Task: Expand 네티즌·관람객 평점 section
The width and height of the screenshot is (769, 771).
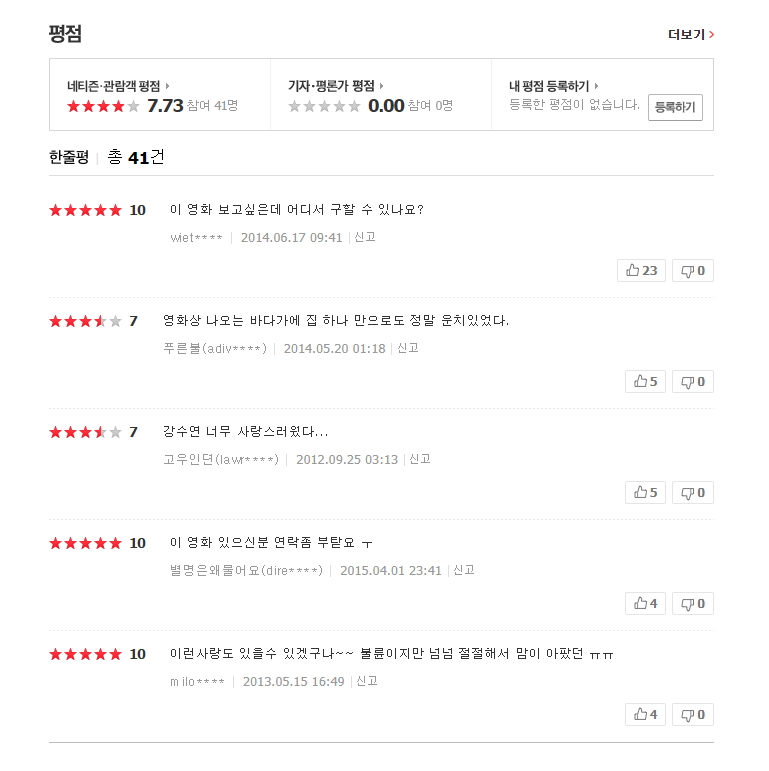Action: tap(118, 86)
